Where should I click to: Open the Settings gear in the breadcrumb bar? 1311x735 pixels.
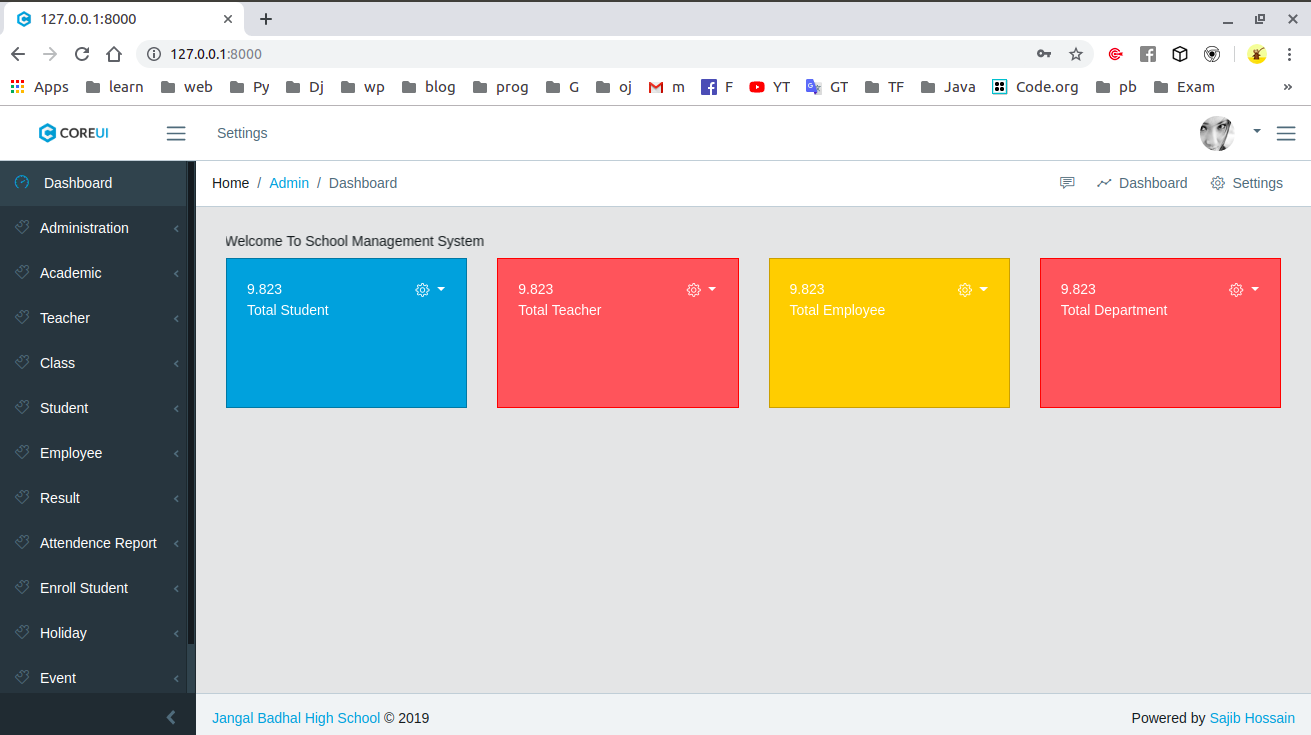tap(1217, 183)
